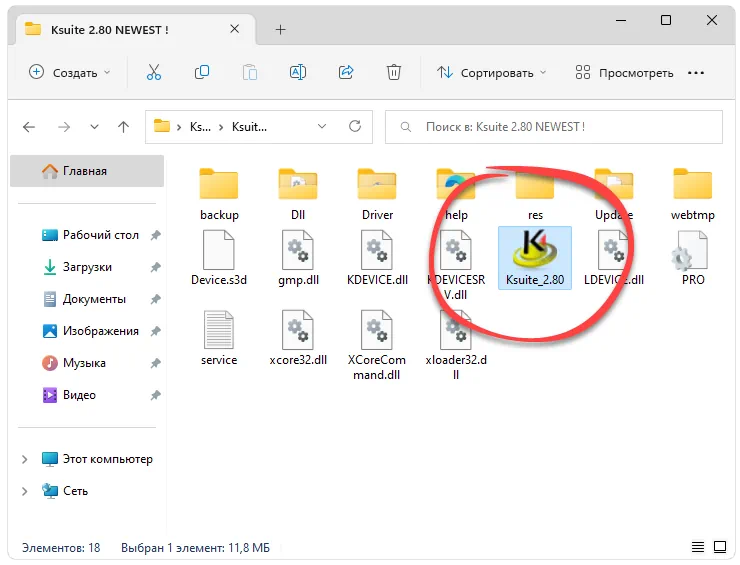Select the xcore32.dll file
Screen dimensions: 740x565
[298, 338]
